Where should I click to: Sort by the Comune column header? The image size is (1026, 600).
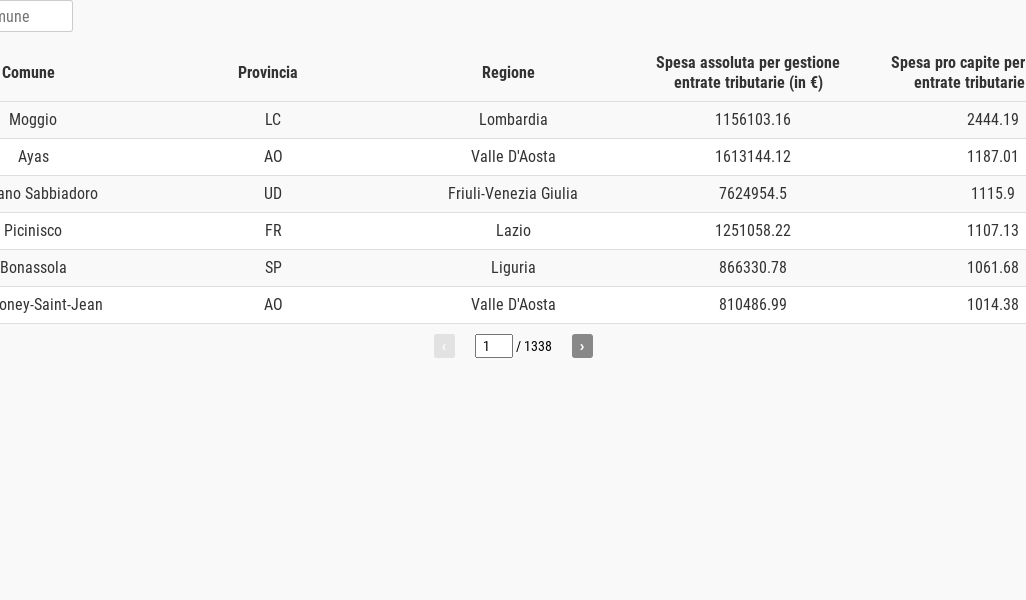click(x=28, y=72)
